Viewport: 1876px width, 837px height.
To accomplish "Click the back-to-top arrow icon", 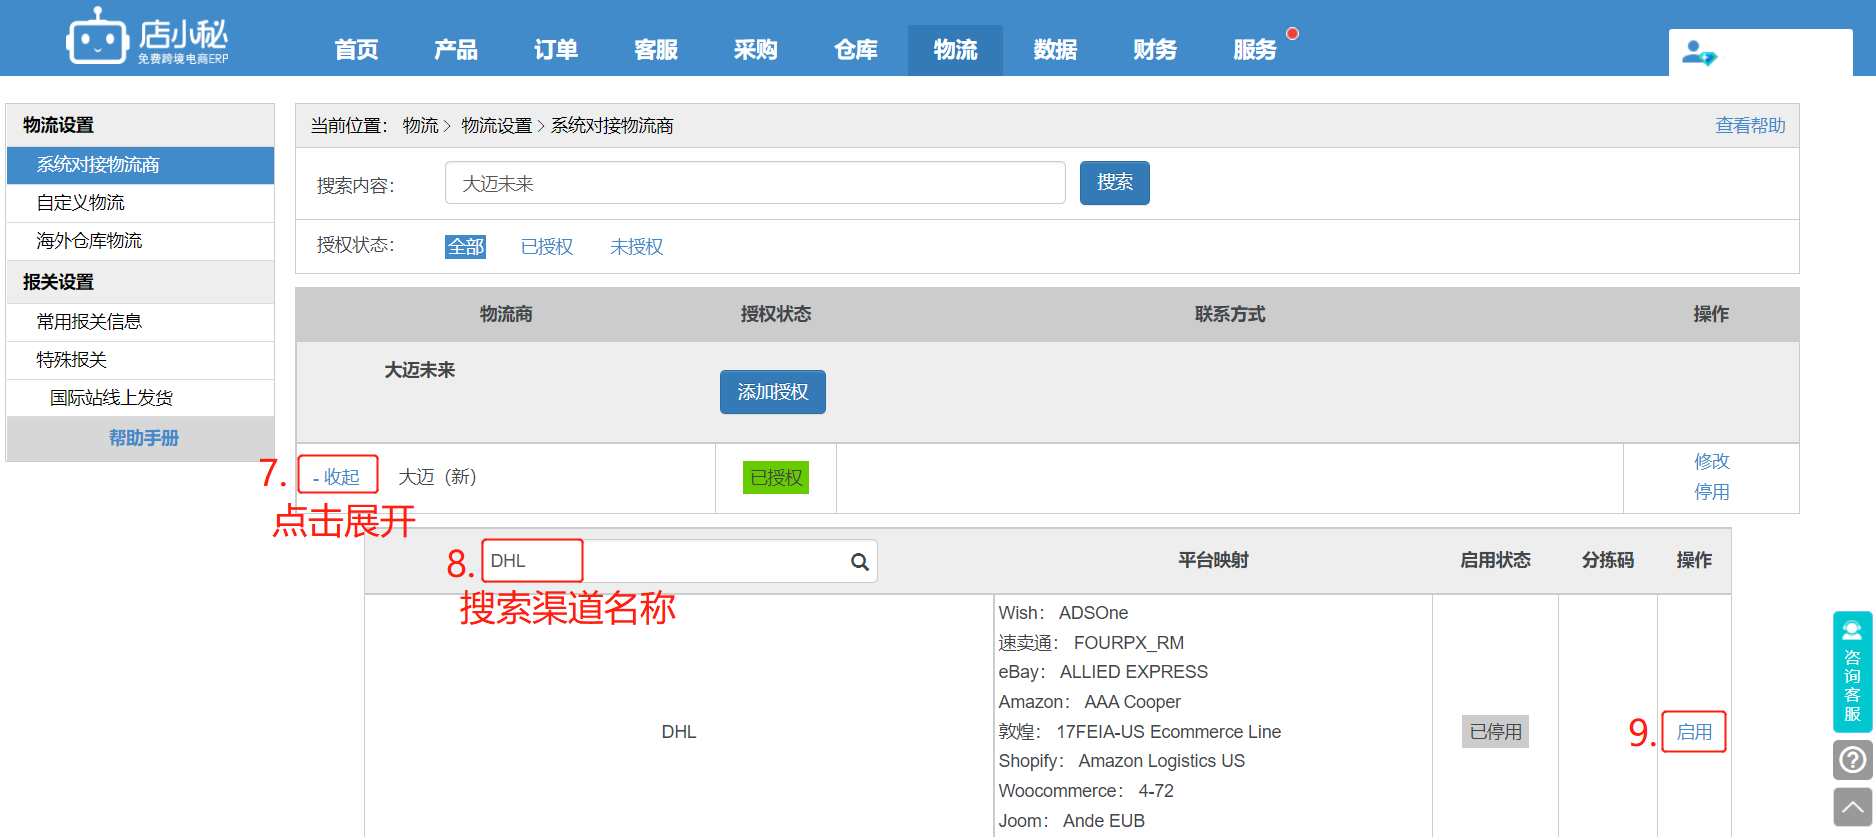I will pyautogui.click(x=1852, y=807).
